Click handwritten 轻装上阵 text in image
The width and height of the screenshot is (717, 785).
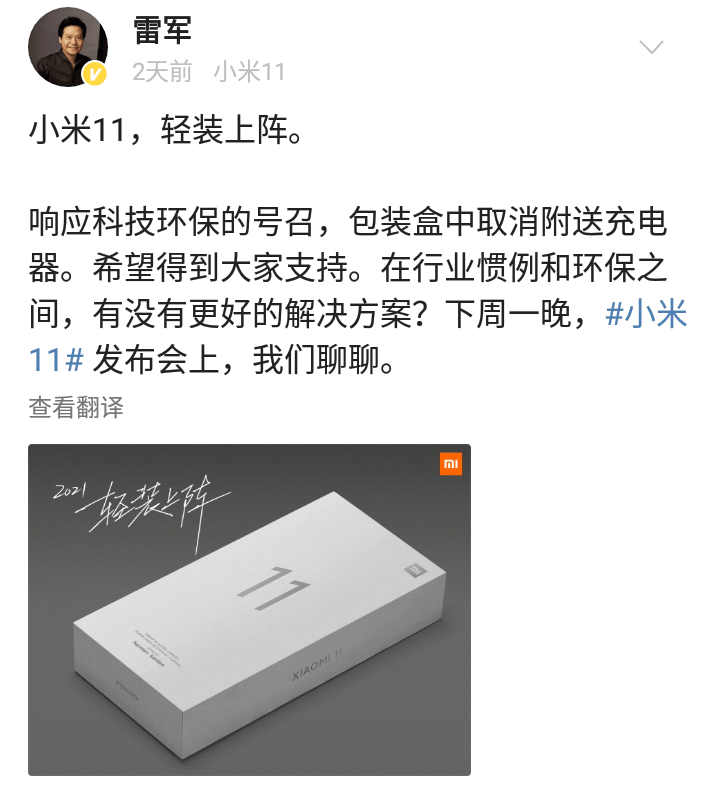pyautogui.click(x=155, y=511)
